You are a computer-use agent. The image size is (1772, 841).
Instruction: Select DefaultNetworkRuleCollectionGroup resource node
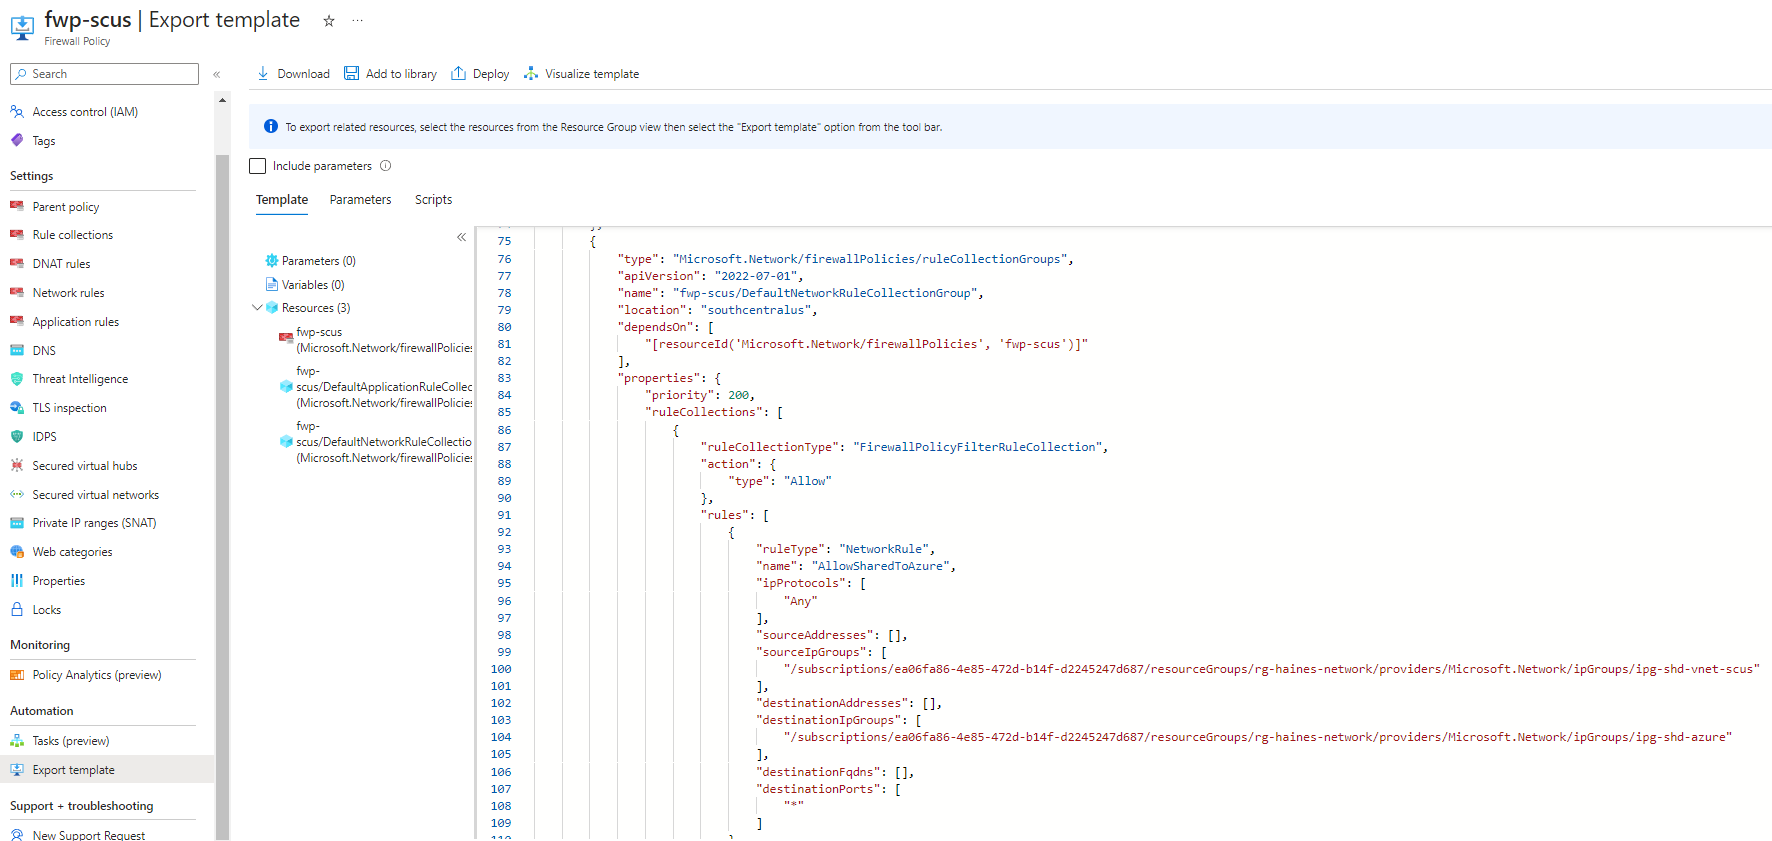[x=376, y=442]
